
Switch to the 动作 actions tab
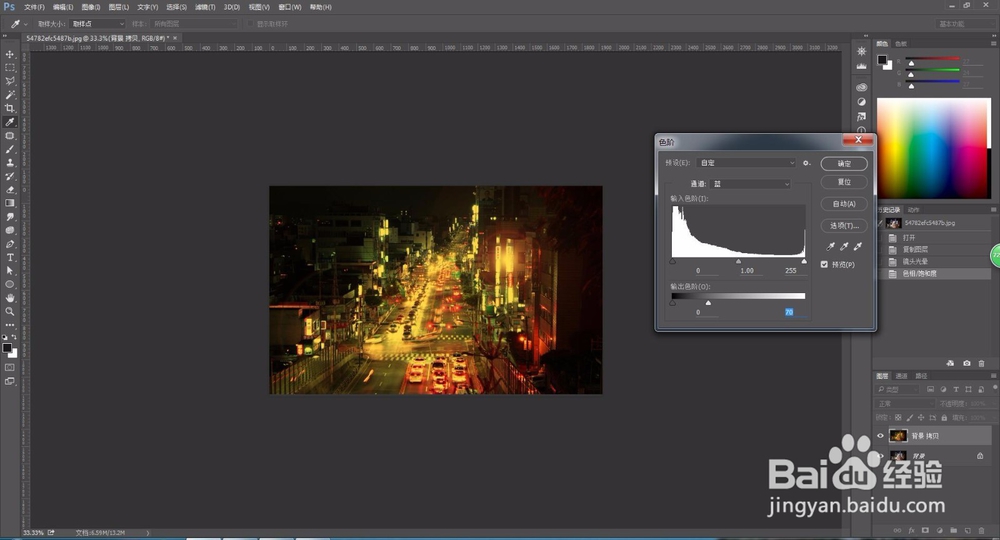pyautogui.click(x=913, y=210)
